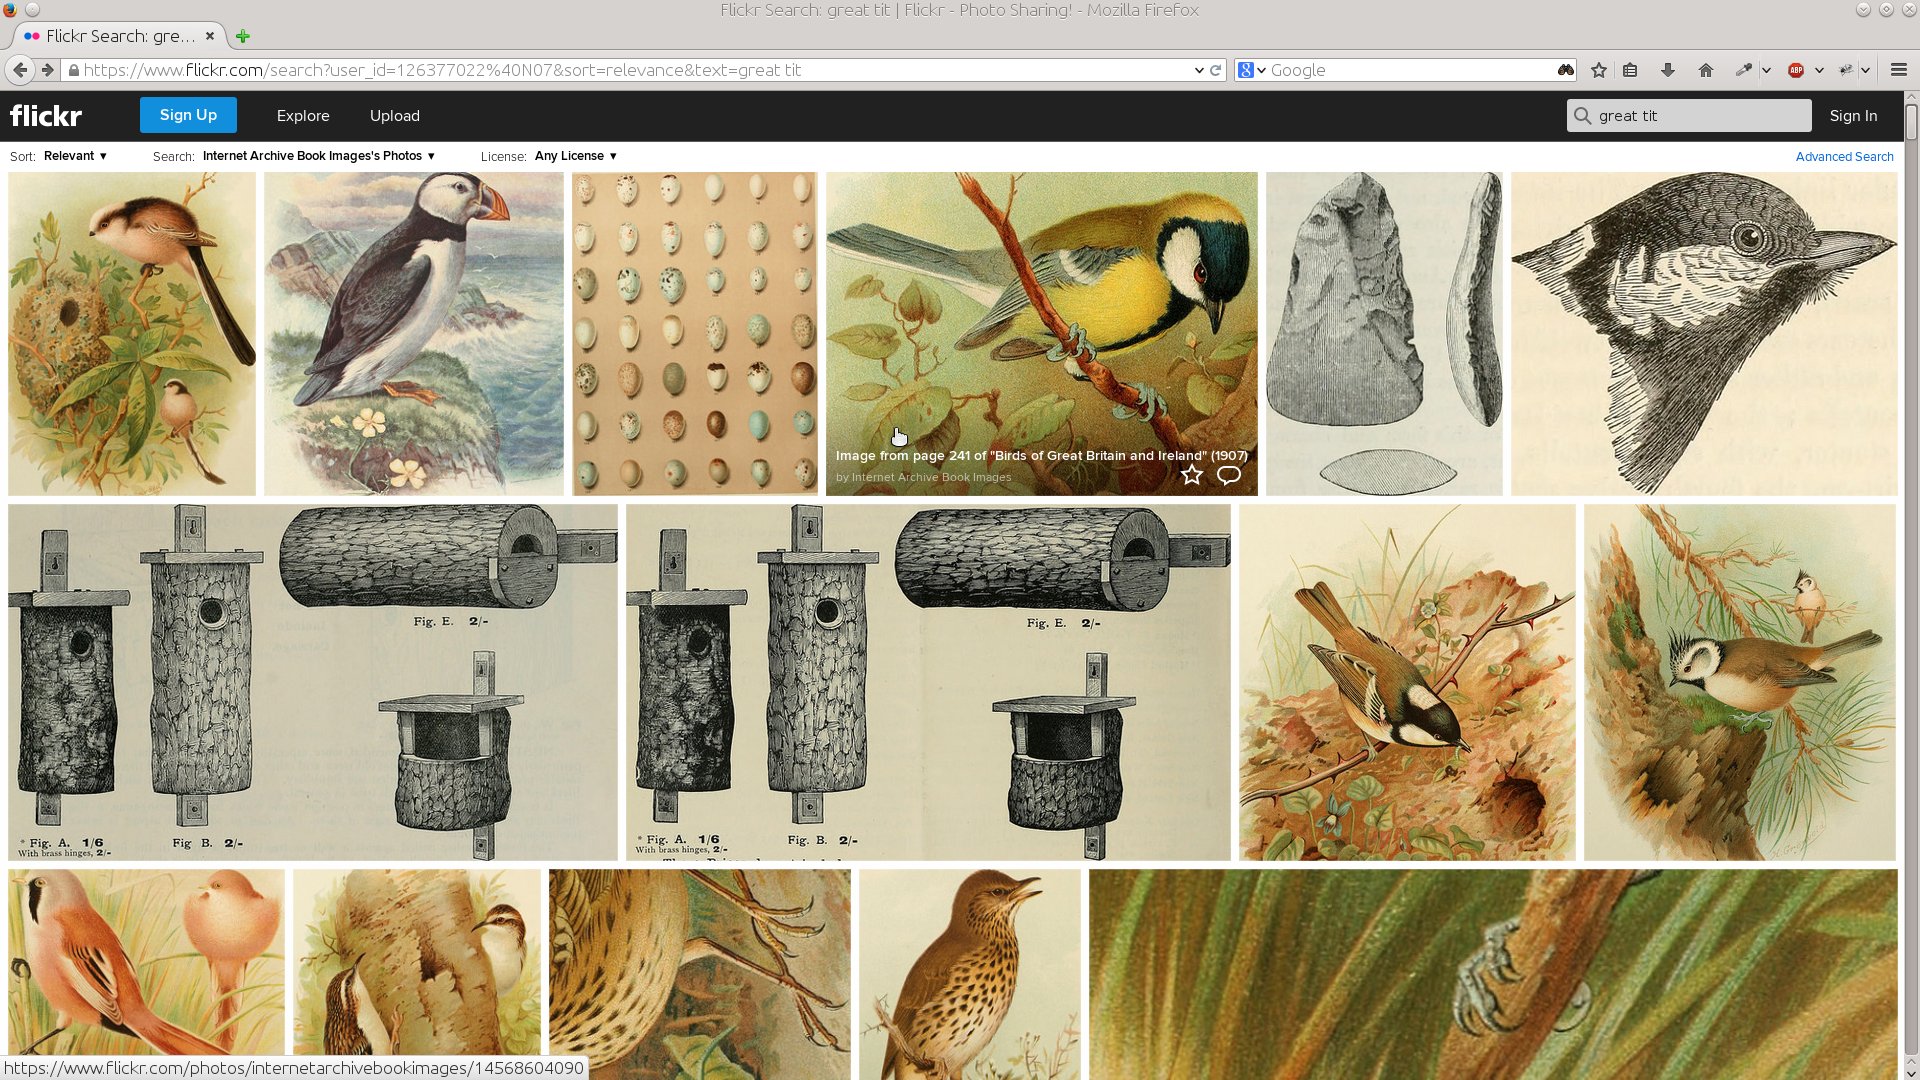Expand the search engine chooser arrow

tap(1262, 70)
